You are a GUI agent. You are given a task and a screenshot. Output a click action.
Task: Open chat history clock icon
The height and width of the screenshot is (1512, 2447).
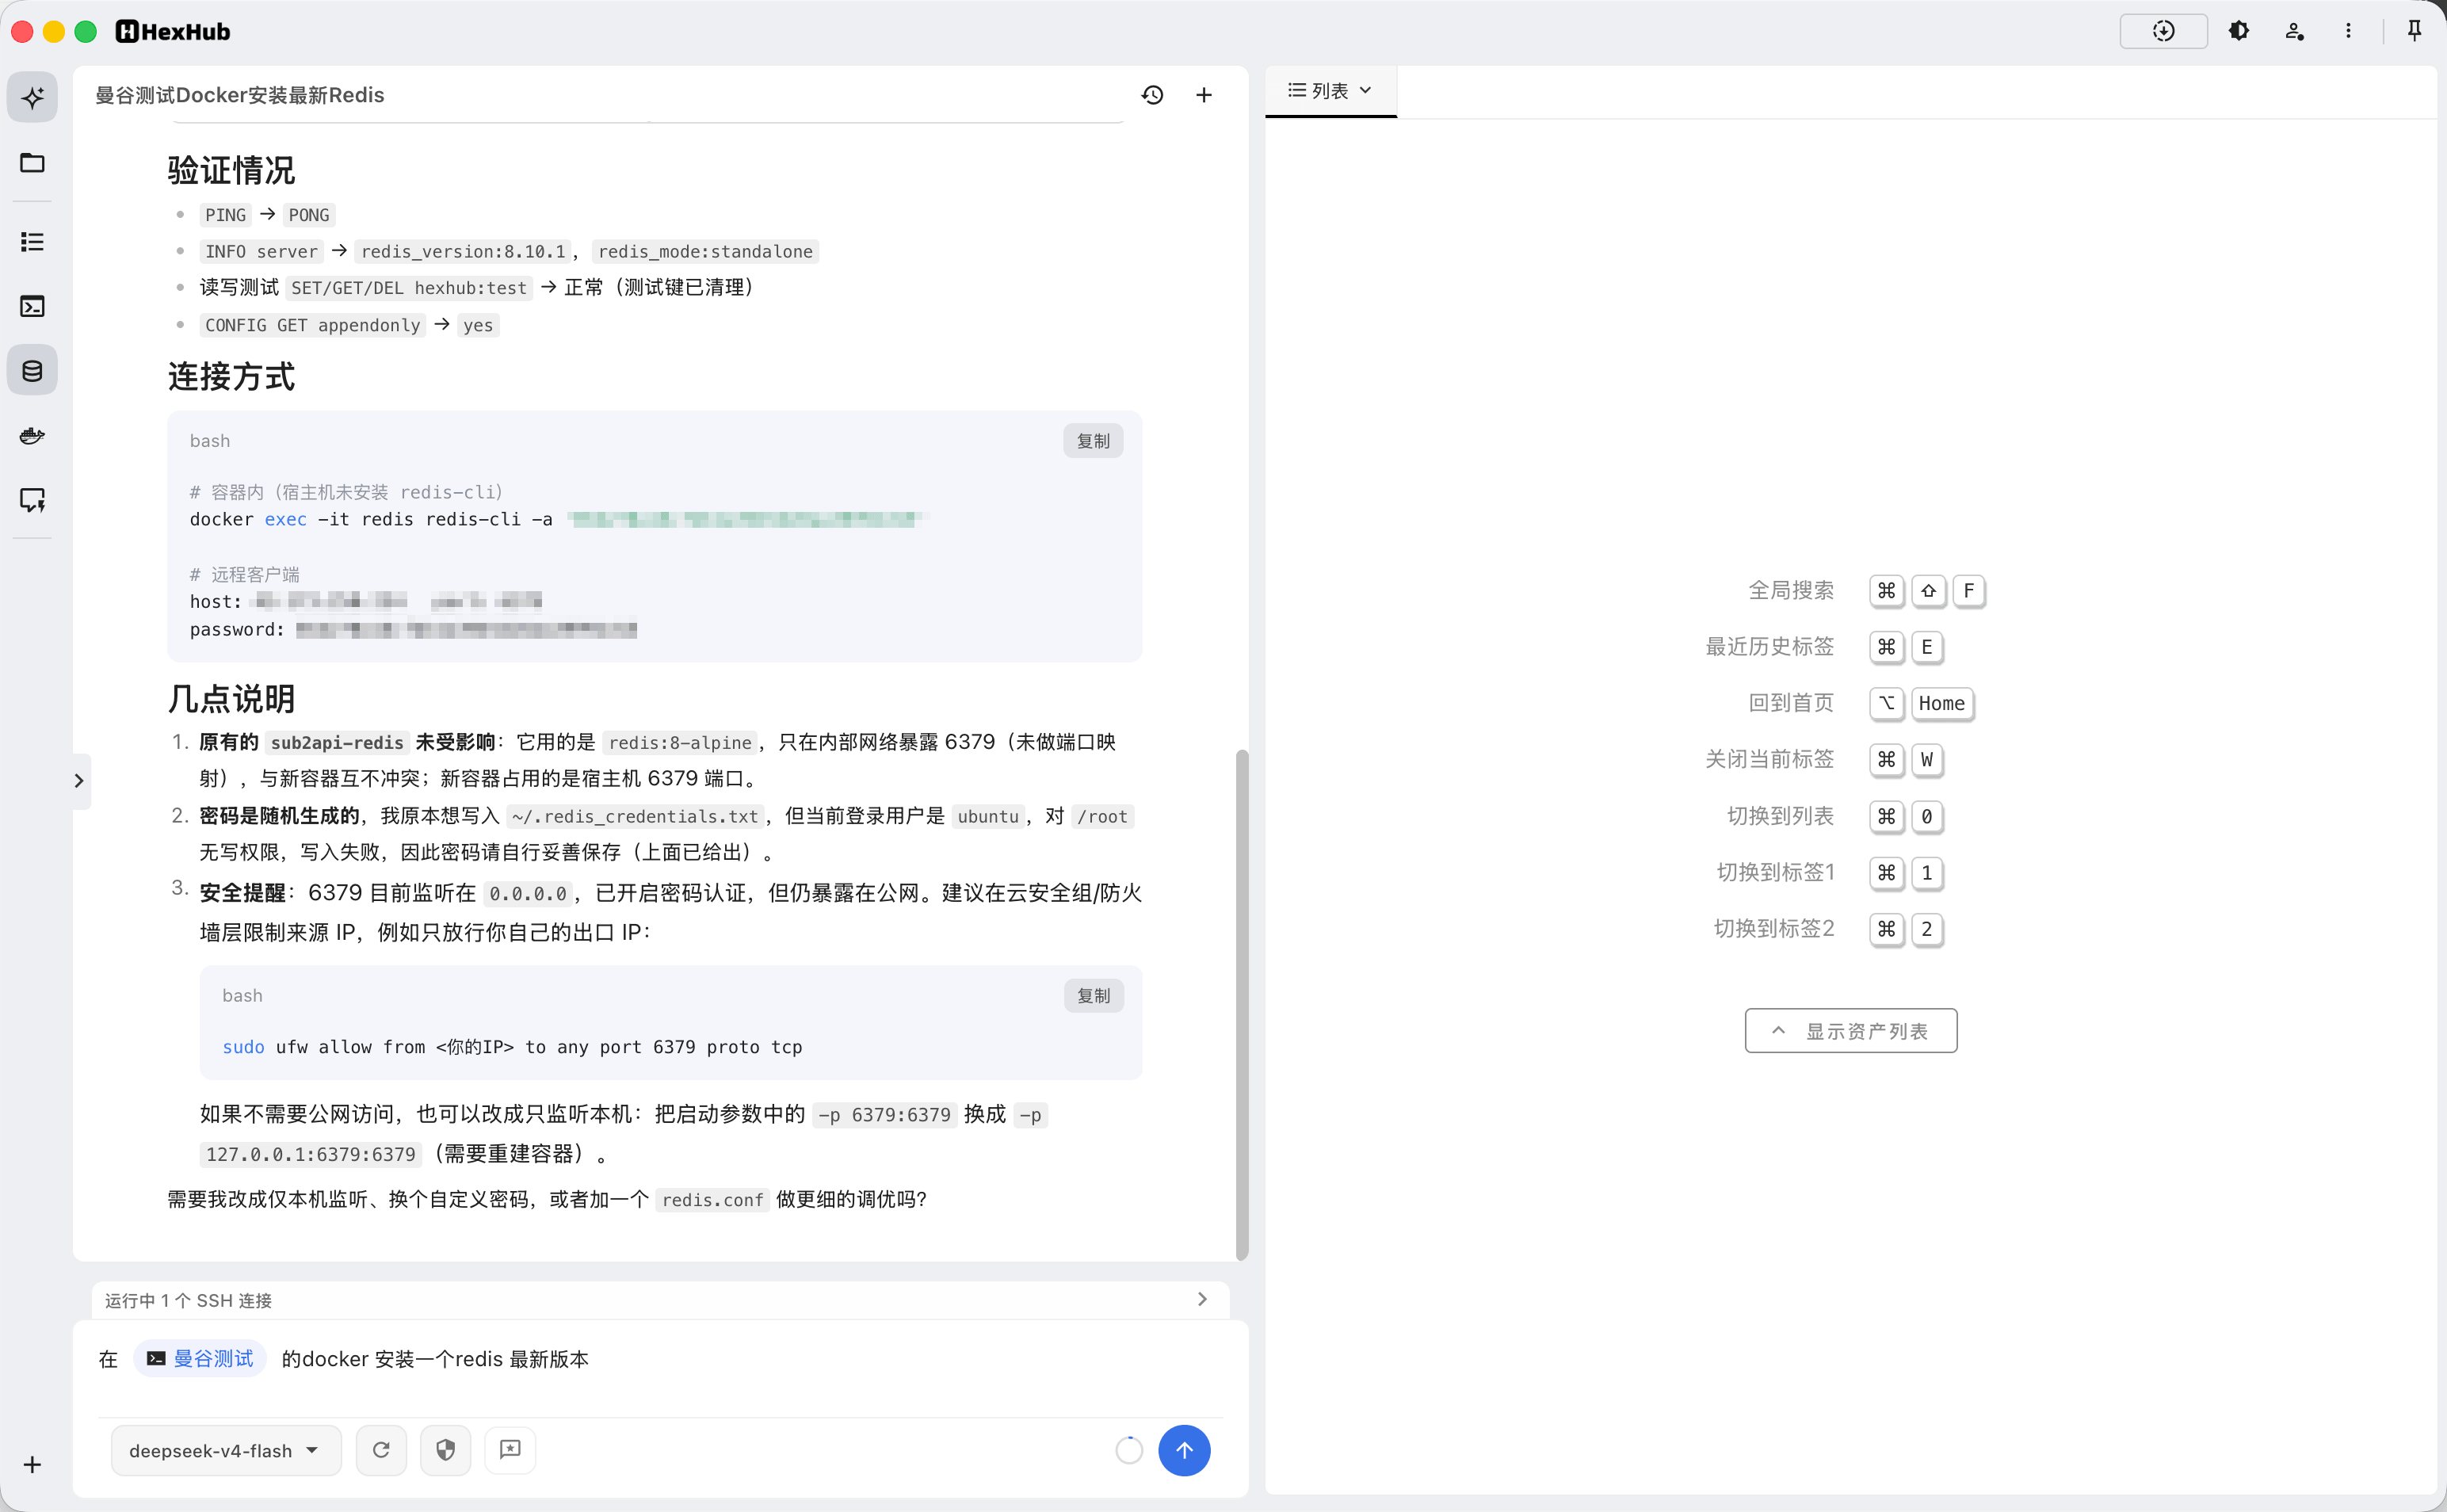[x=1152, y=95]
